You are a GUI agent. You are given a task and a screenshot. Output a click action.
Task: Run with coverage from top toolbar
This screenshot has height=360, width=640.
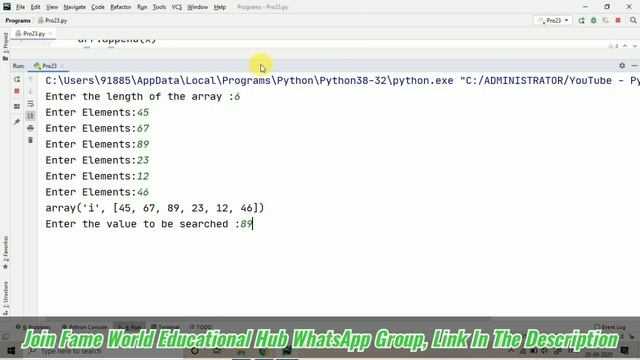click(606, 20)
